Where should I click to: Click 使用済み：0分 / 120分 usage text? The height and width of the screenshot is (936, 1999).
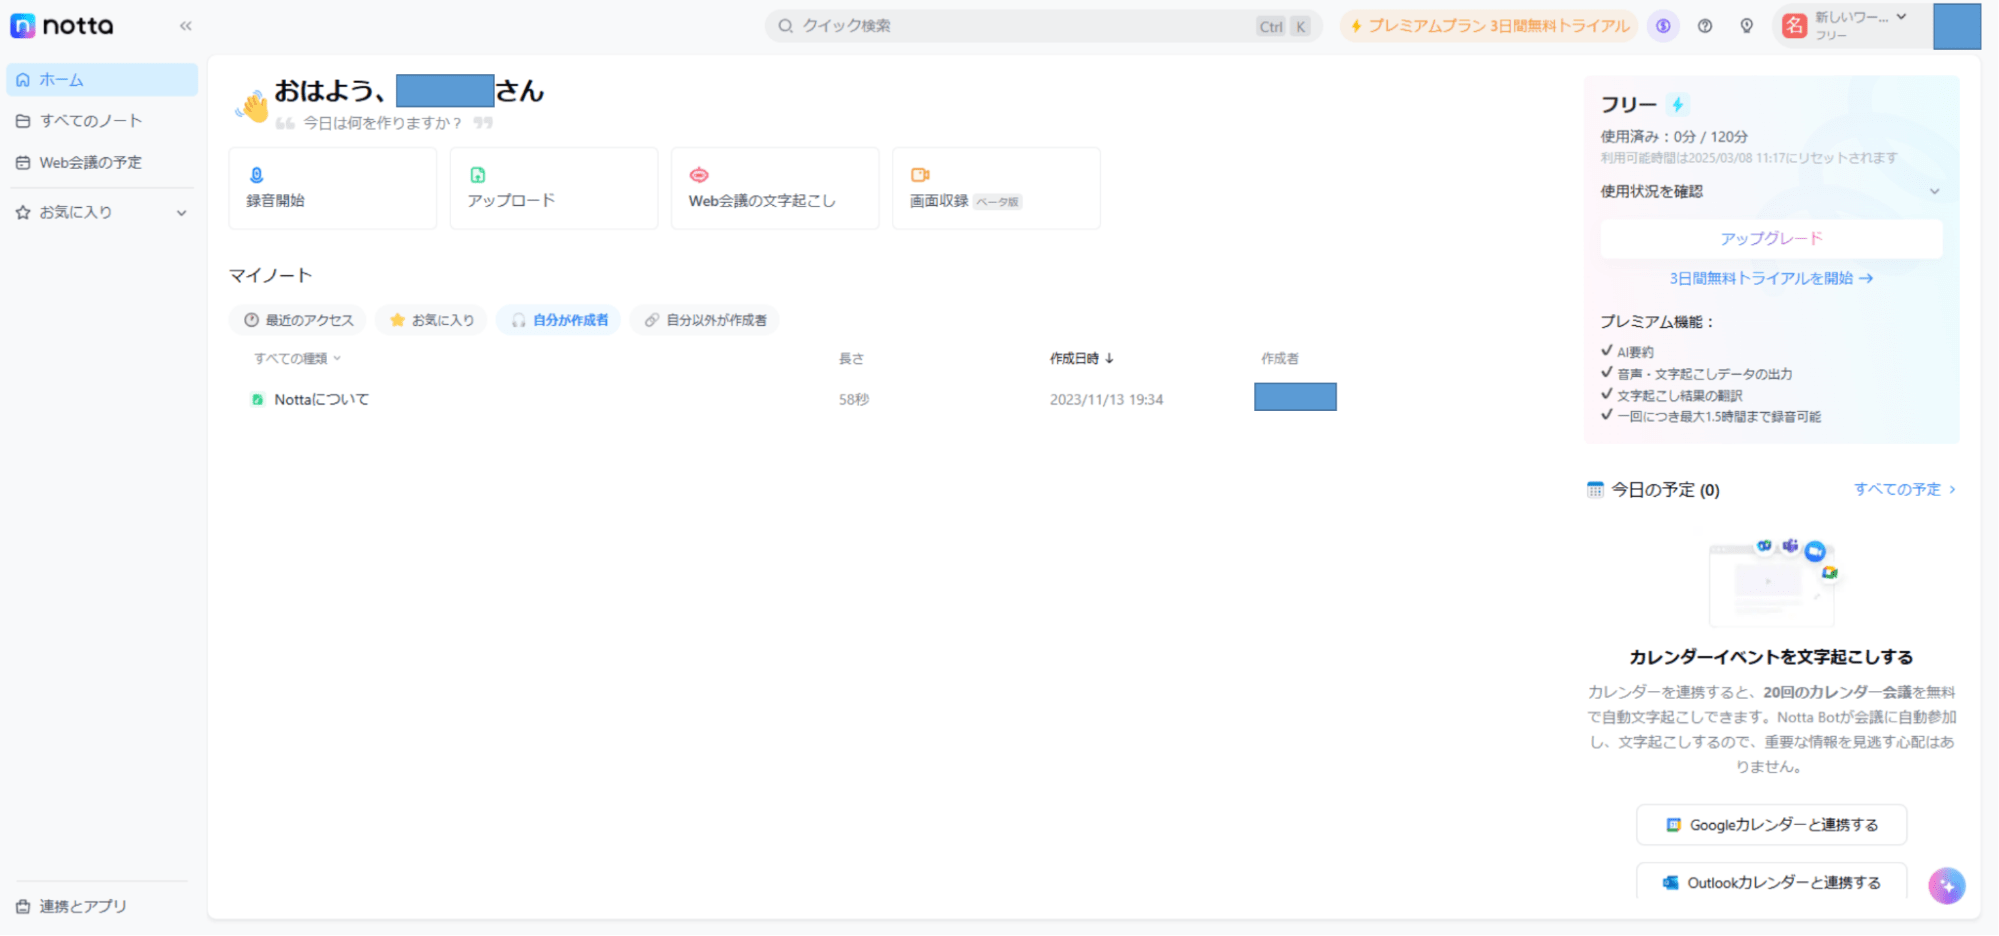(x=1673, y=136)
